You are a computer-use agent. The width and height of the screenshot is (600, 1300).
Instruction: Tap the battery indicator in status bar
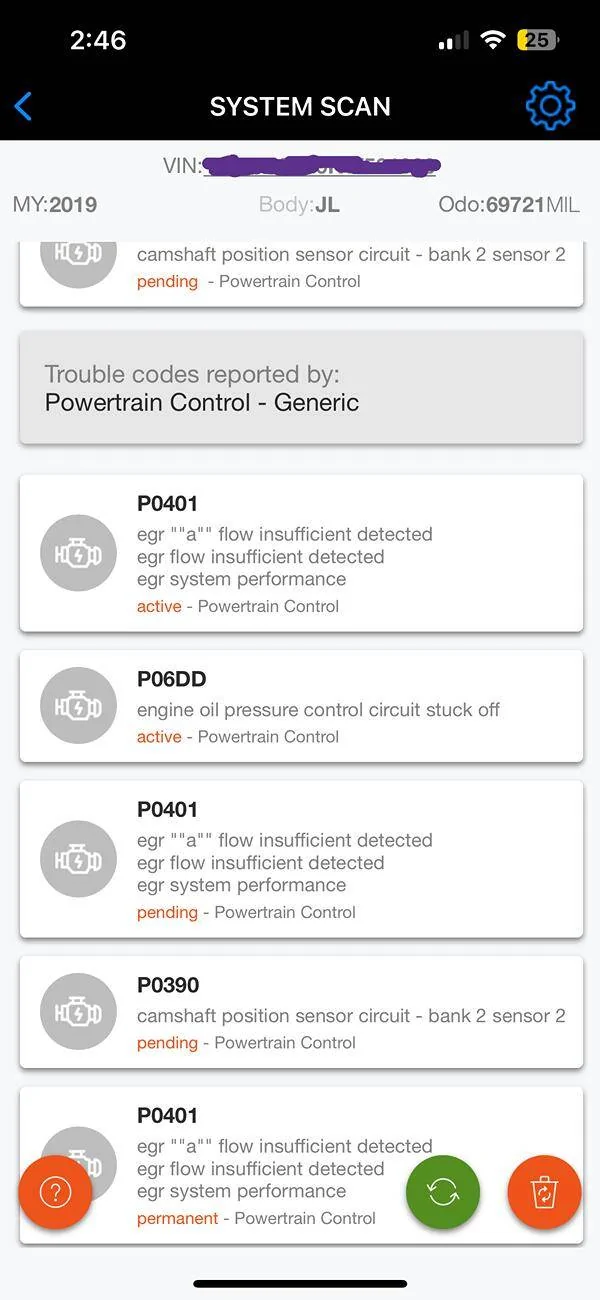point(538,40)
